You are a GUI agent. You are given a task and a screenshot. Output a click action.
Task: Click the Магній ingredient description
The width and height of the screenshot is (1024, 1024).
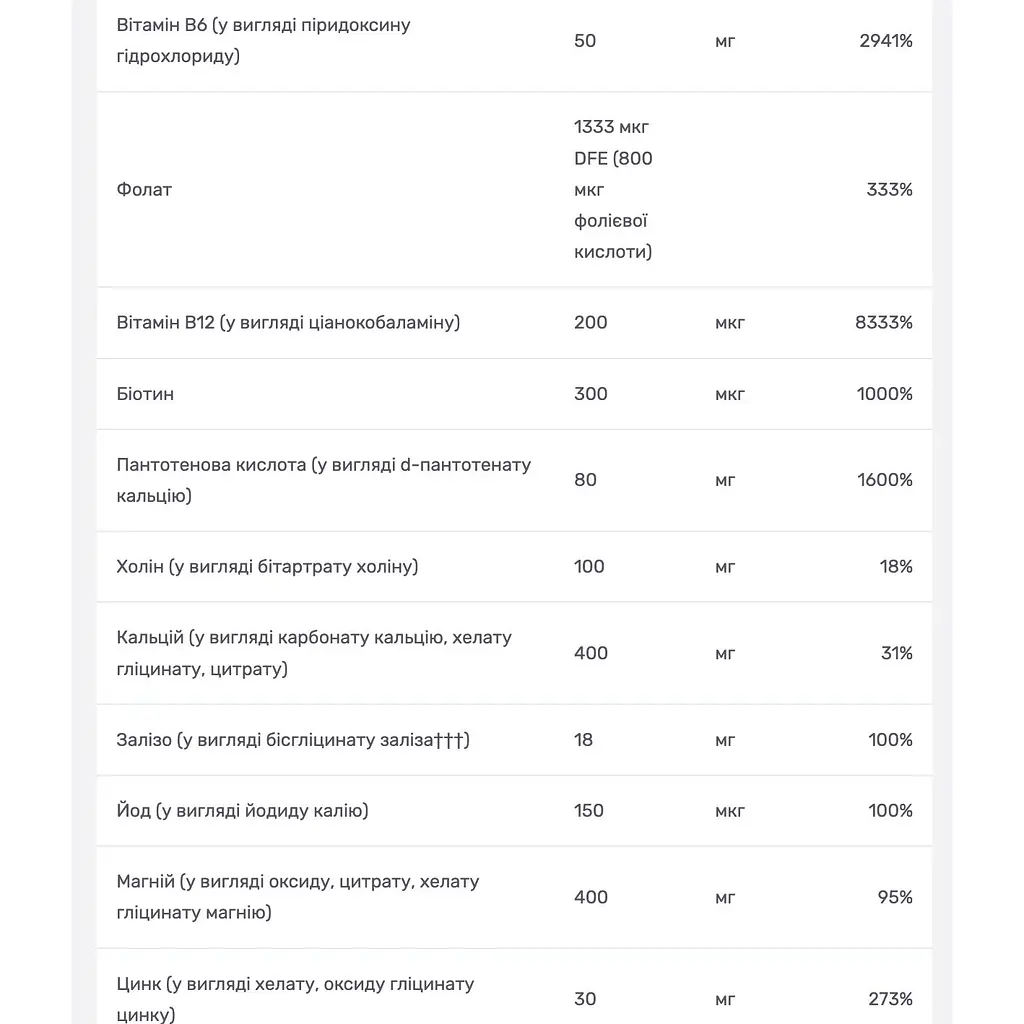298,897
